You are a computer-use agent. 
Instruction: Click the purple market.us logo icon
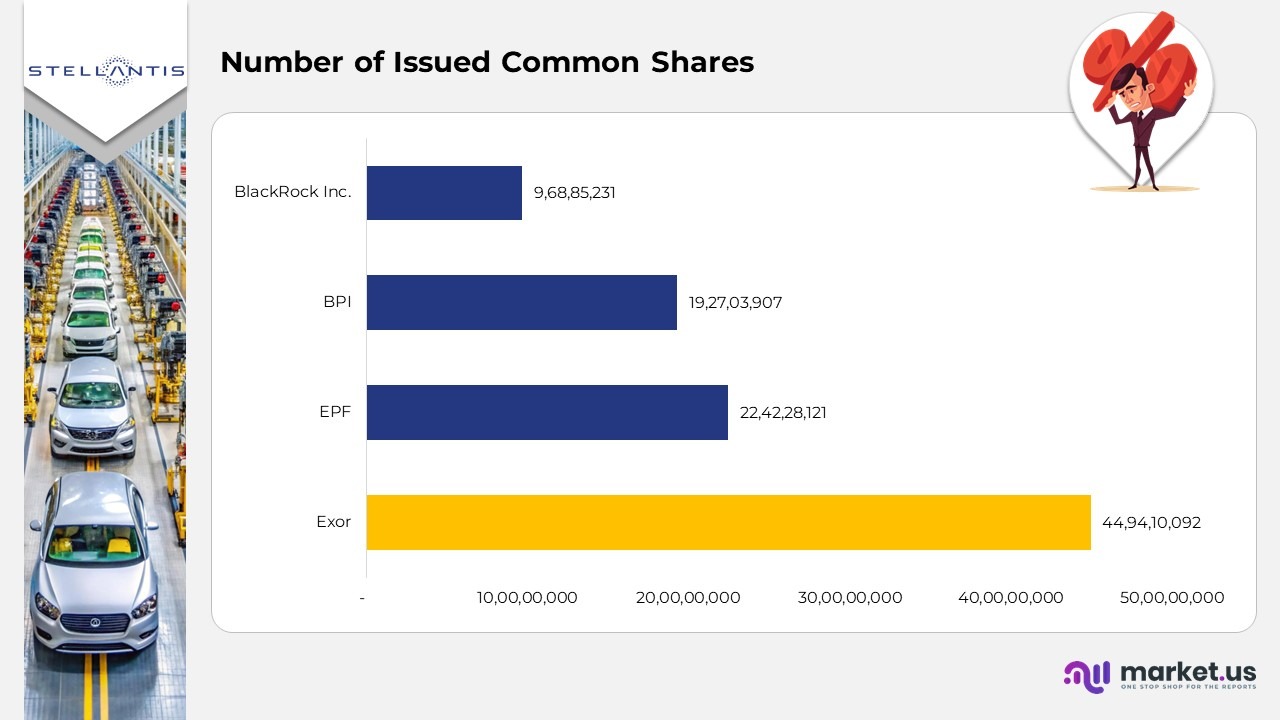[1087, 676]
